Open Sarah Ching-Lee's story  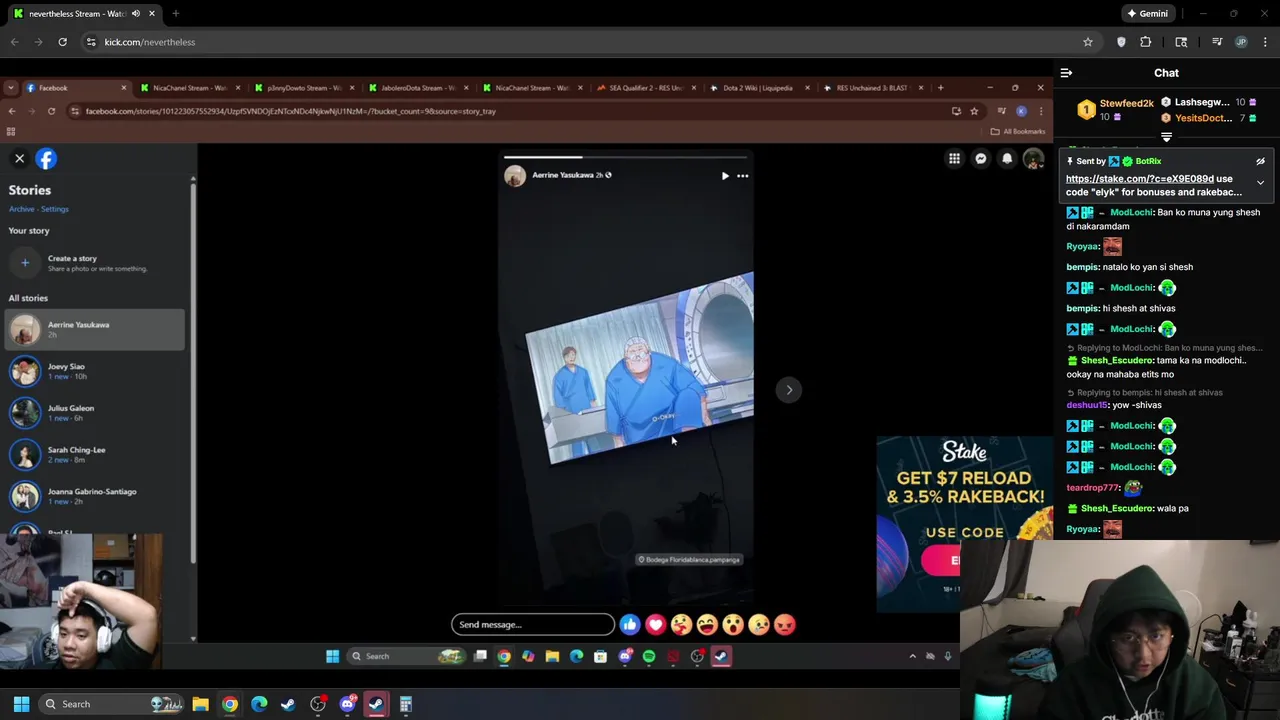pyautogui.click(x=95, y=454)
